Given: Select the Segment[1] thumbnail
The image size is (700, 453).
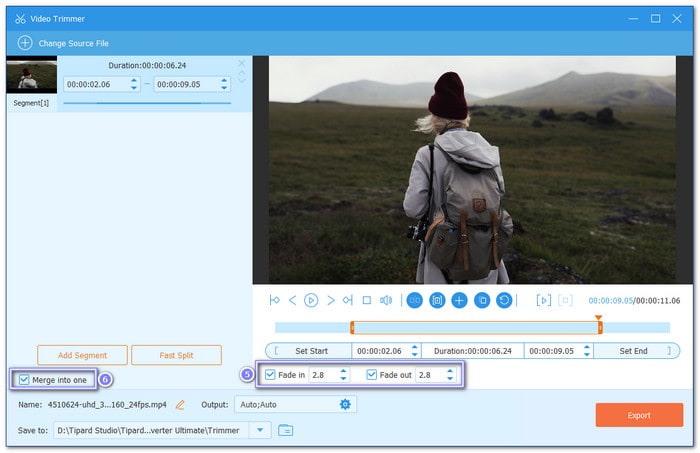Looking at the screenshot, I should tap(32, 77).
